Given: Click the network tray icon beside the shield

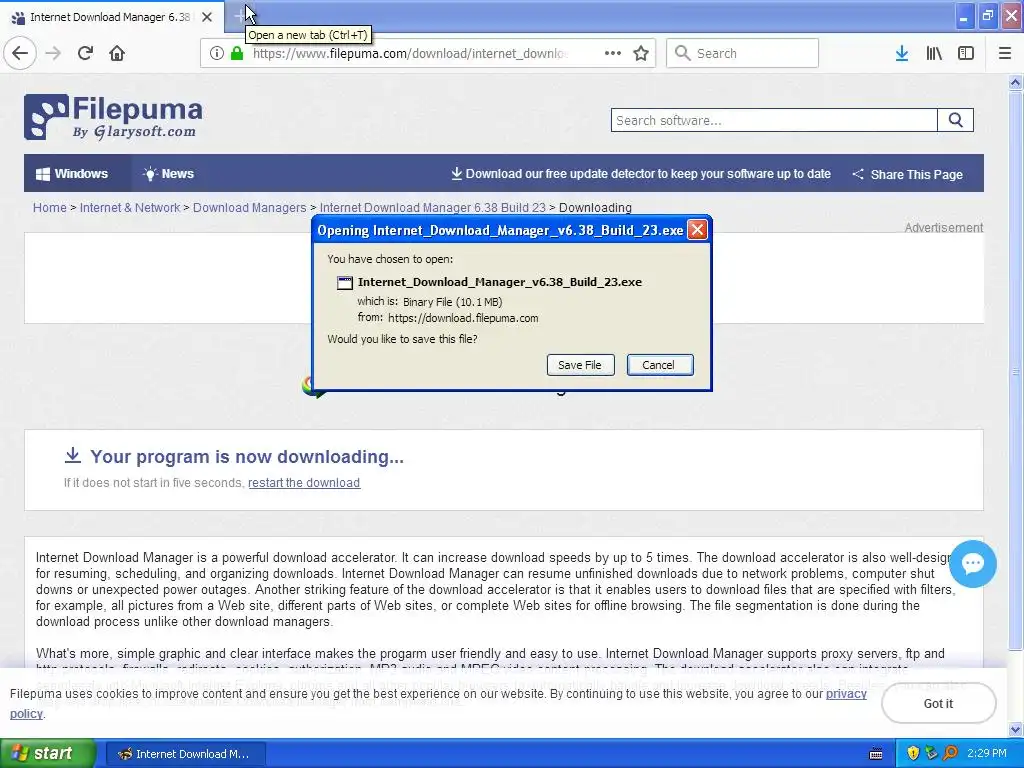Looking at the screenshot, I should pos(932,754).
